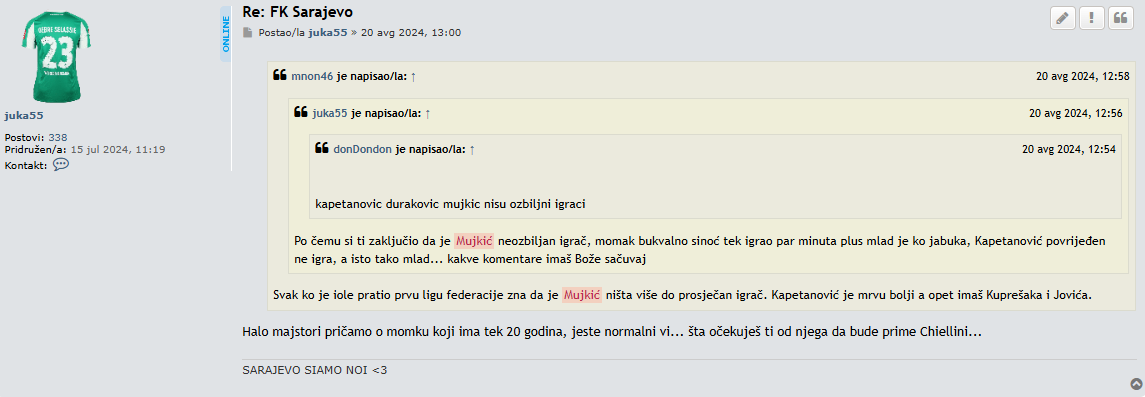
Task: Click highlighted Mujkić in mnon46's reply
Action: coord(582,295)
